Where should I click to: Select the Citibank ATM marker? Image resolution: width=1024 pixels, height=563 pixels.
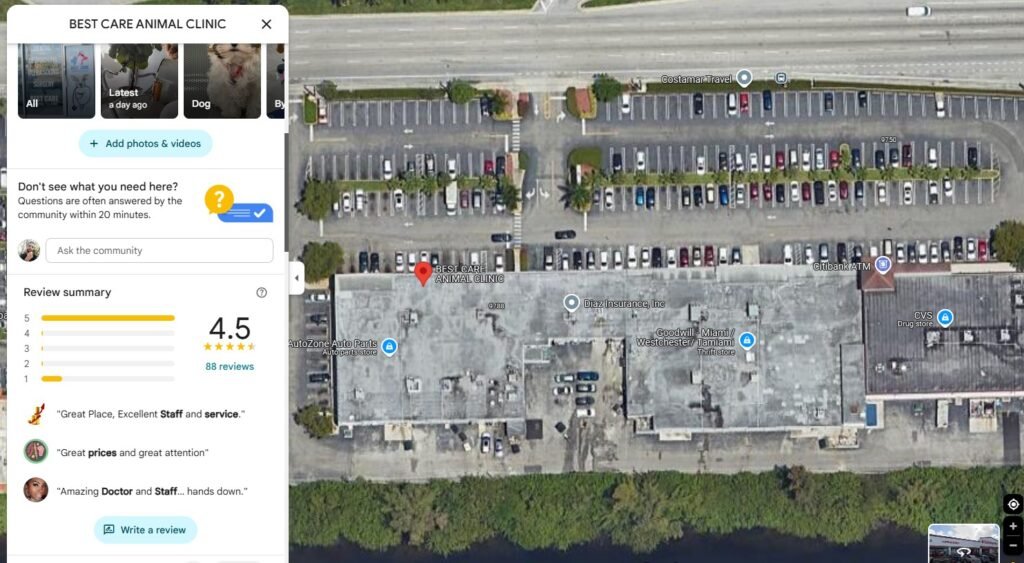pyautogui.click(x=883, y=265)
